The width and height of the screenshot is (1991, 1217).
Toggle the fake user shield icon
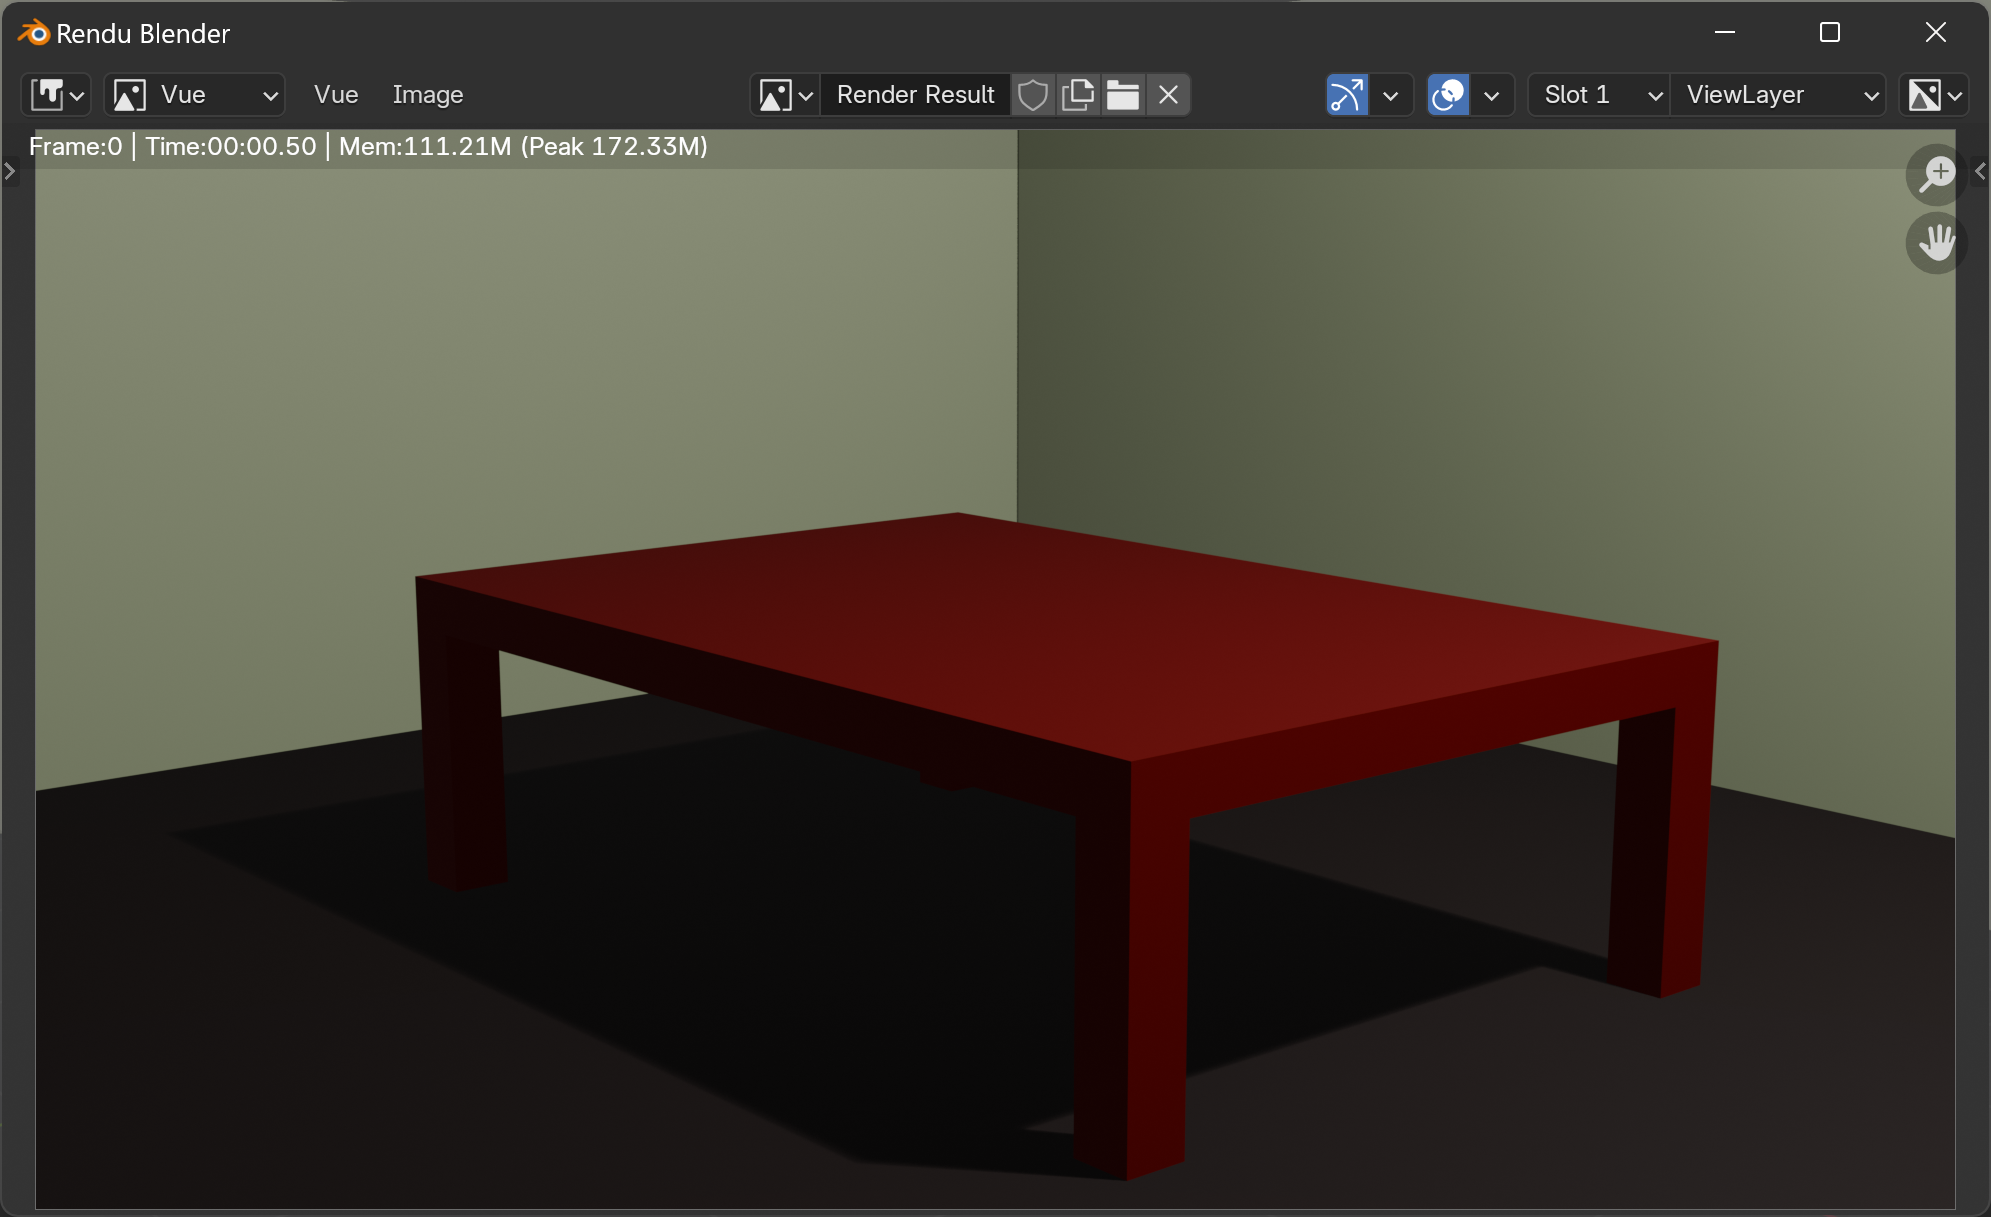(1032, 95)
